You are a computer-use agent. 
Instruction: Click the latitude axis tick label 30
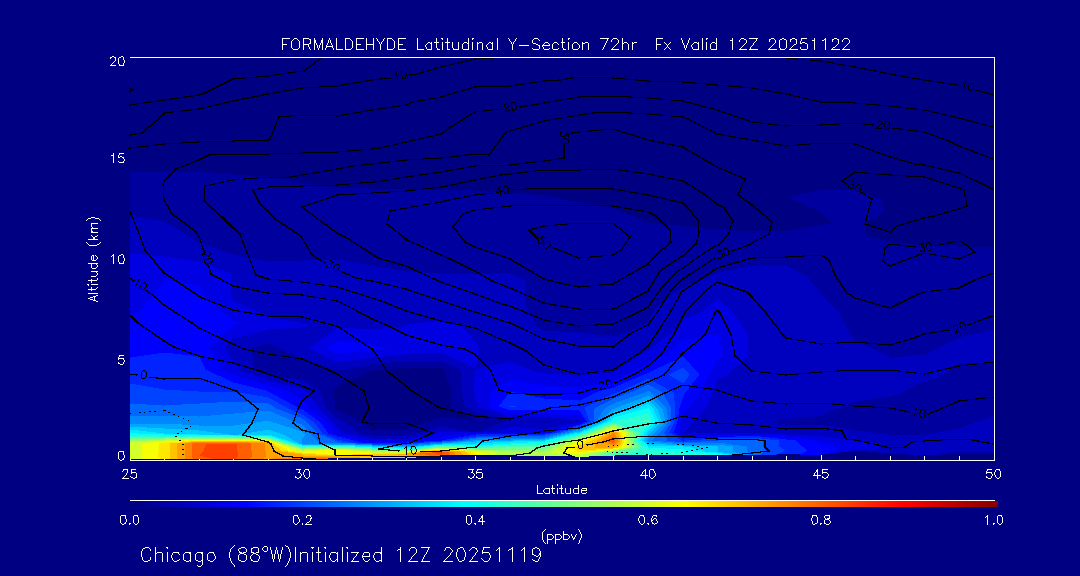(x=302, y=474)
